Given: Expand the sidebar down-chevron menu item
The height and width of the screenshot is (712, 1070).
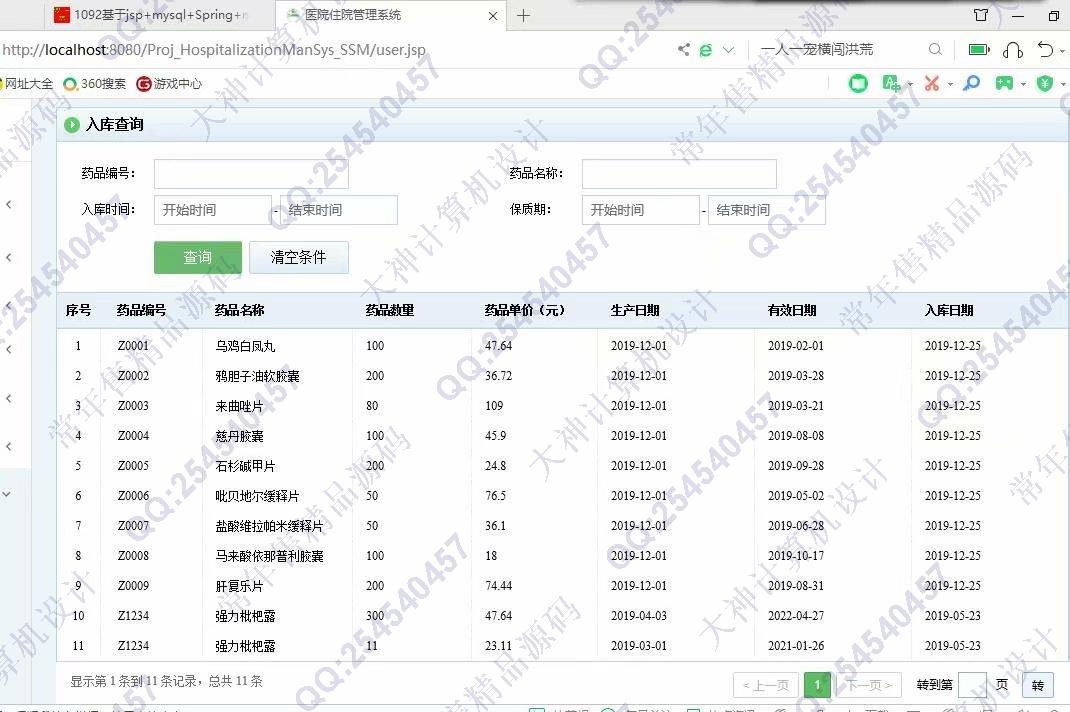Looking at the screenshot, I should pos(8,494).
